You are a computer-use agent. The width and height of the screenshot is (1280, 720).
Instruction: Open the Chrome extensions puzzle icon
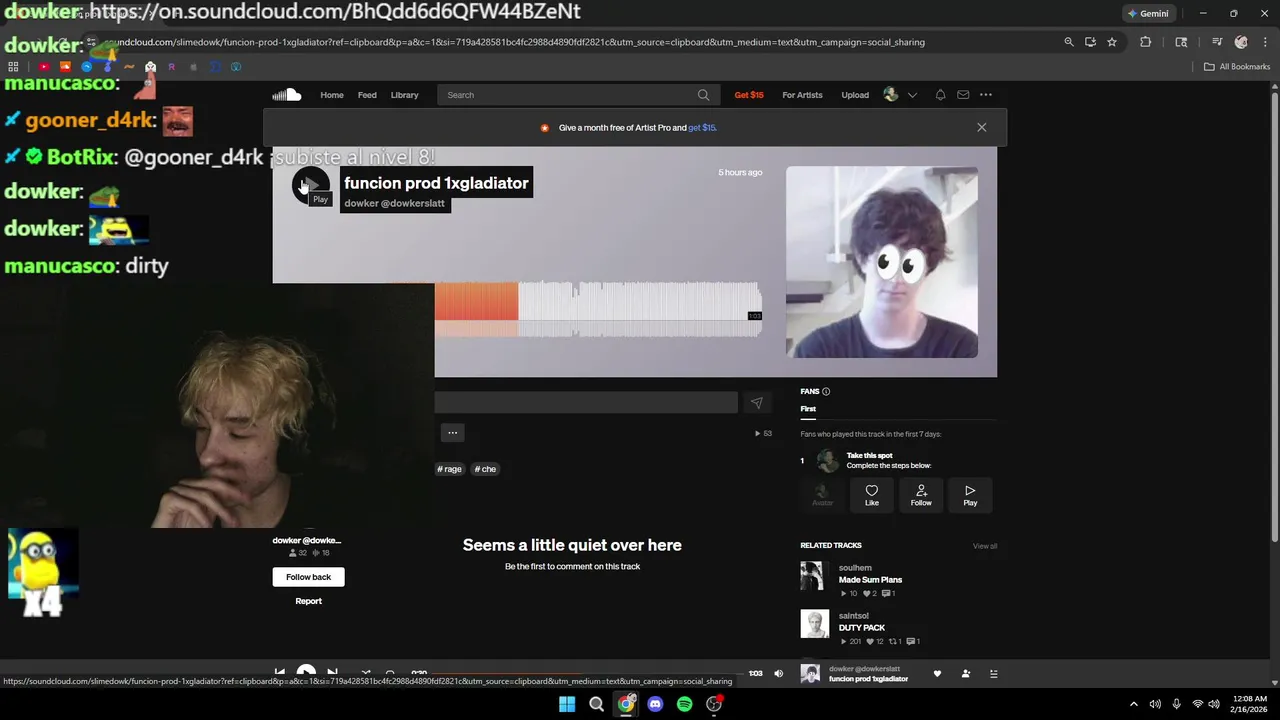(1146, 42)
